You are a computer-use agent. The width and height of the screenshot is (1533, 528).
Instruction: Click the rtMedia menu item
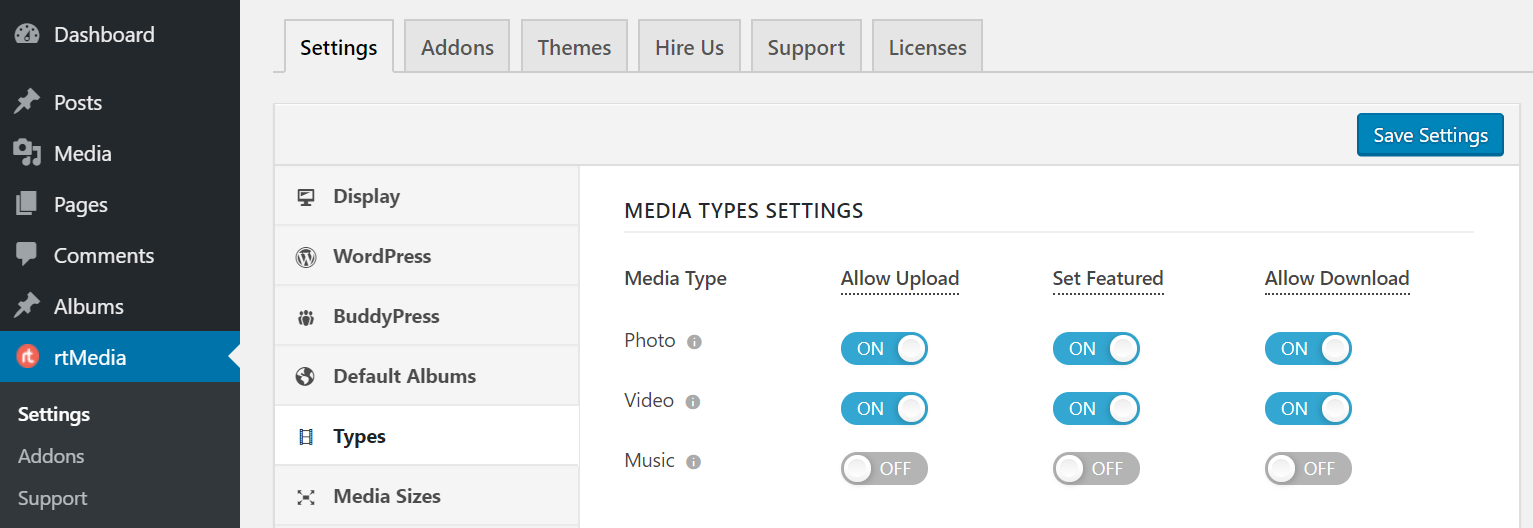click(120, 357)
